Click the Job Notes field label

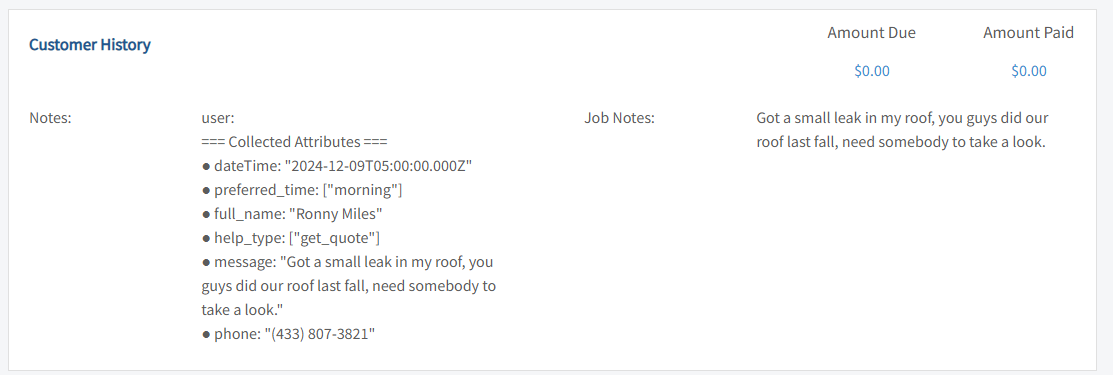pos(619,118)
